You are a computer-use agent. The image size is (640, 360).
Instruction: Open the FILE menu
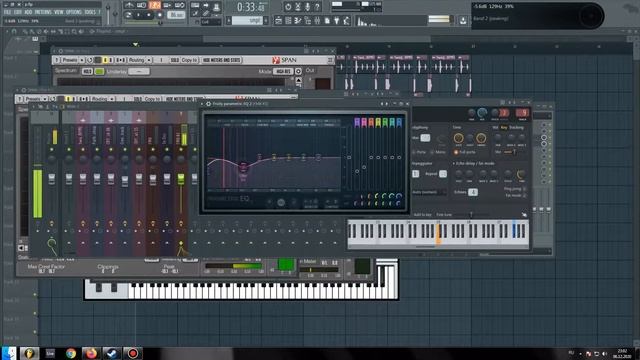pyautogui.click(x=7, y=12)
